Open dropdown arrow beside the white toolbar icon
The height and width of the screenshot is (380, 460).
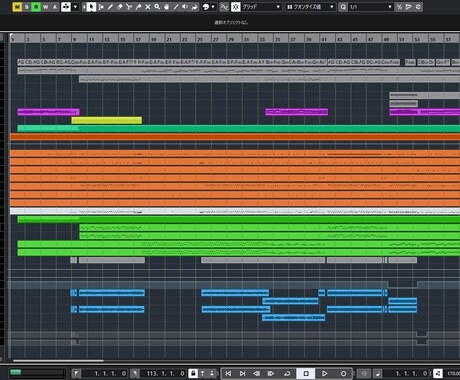pos(76,7)
